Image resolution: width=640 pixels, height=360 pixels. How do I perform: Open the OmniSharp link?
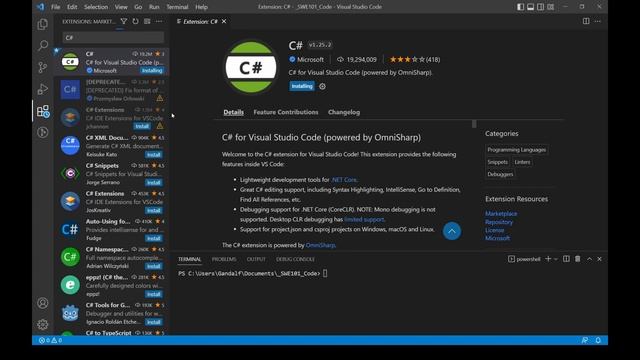(320, 245)
